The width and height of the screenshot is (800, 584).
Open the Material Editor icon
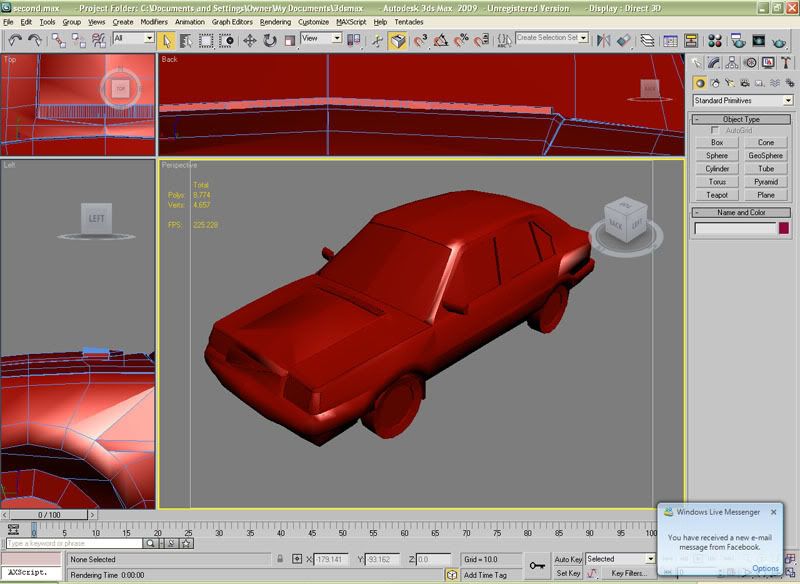pos(714,40)
